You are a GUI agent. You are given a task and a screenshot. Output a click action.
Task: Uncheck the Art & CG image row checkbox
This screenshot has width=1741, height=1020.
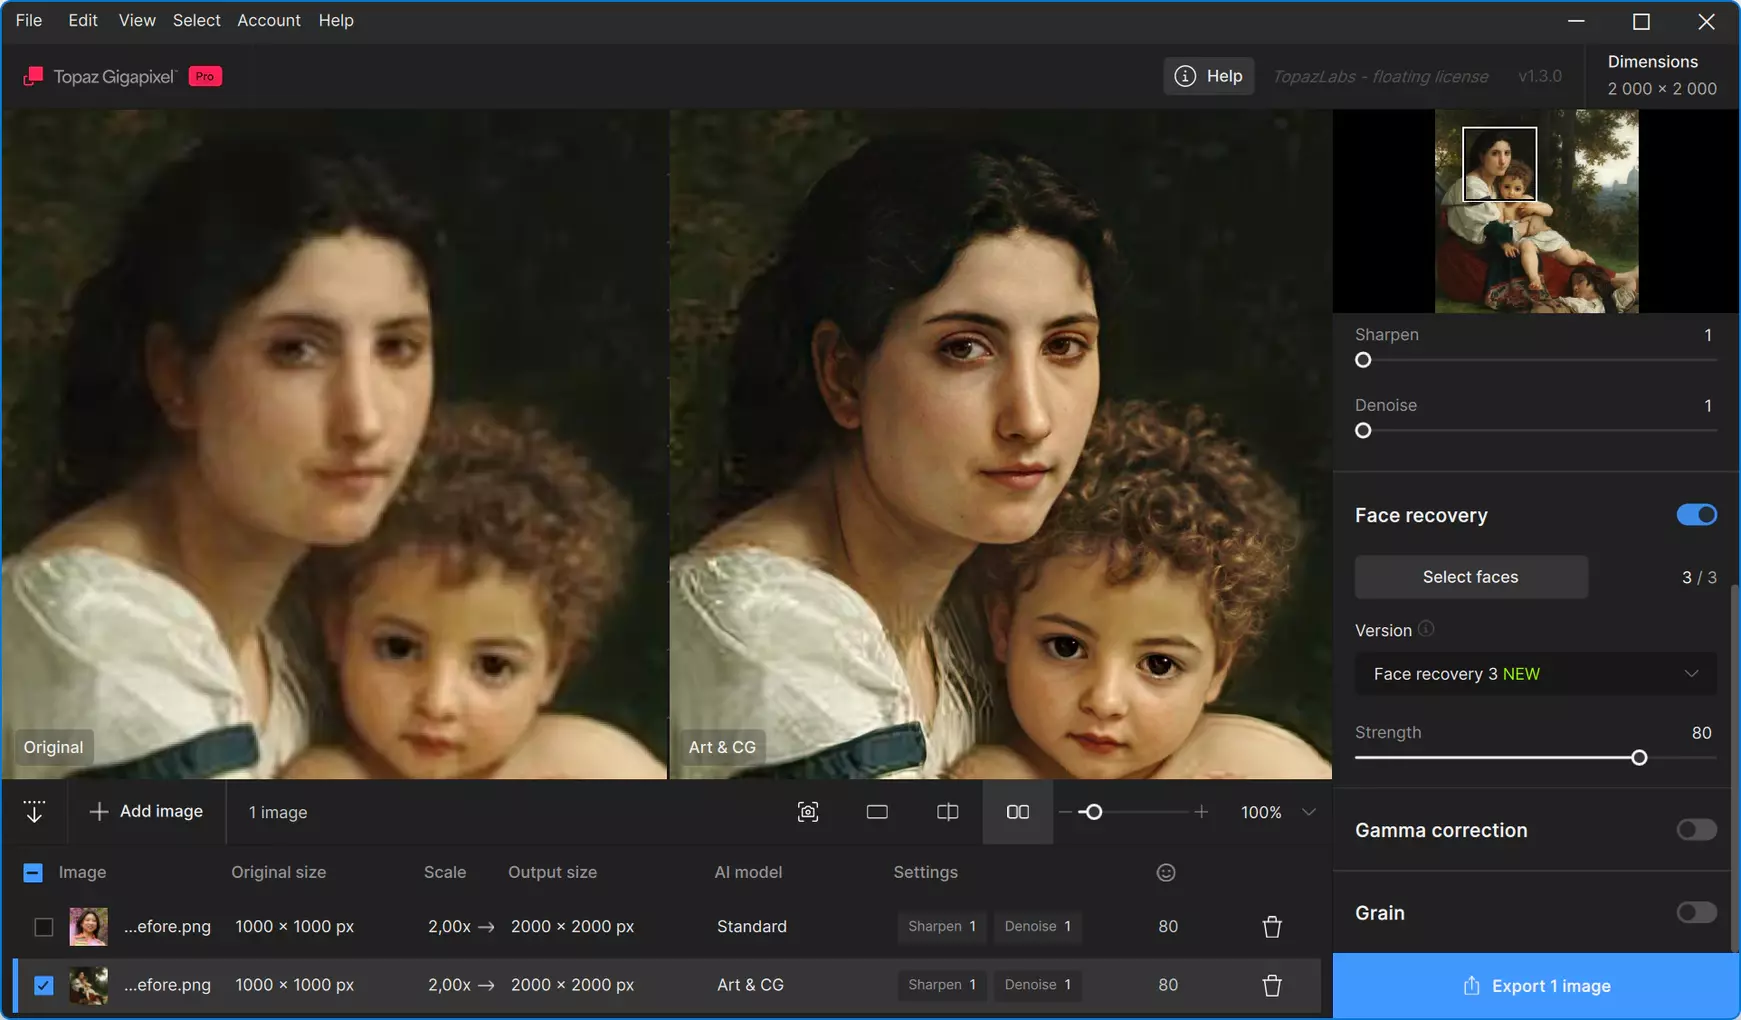tap(43, 985)
